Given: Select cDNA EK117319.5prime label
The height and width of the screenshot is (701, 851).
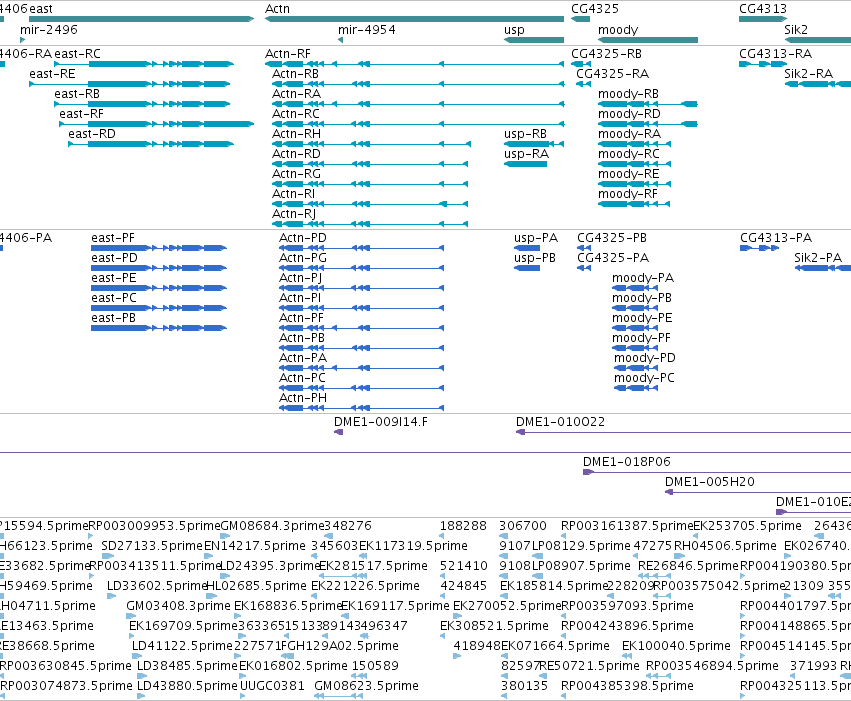Looking at the screenshot, I should tap(413, 546).
